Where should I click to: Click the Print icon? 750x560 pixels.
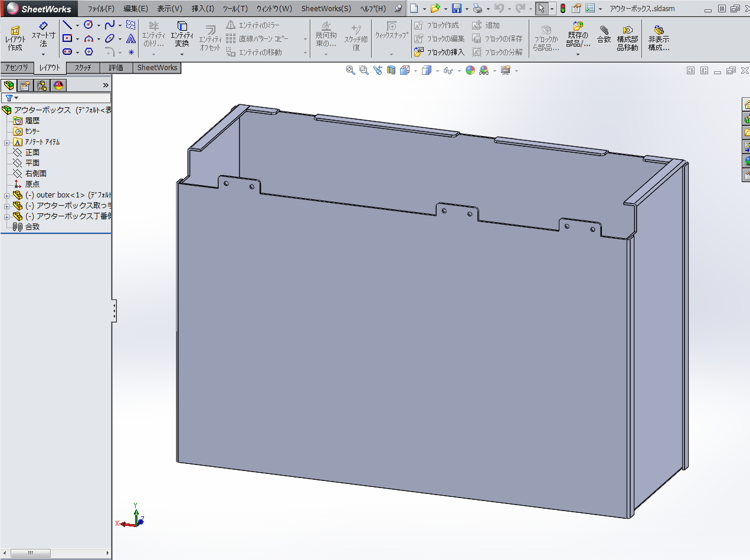coord(477,9)
